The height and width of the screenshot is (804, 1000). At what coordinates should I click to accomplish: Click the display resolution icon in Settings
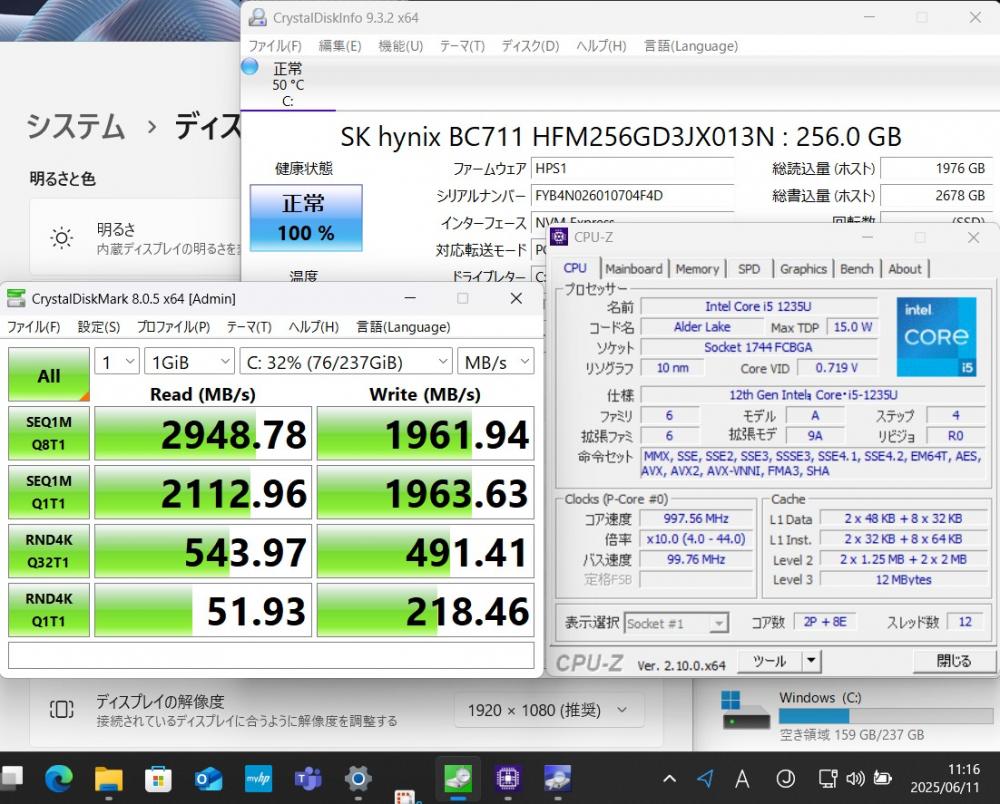coord(61,709)
